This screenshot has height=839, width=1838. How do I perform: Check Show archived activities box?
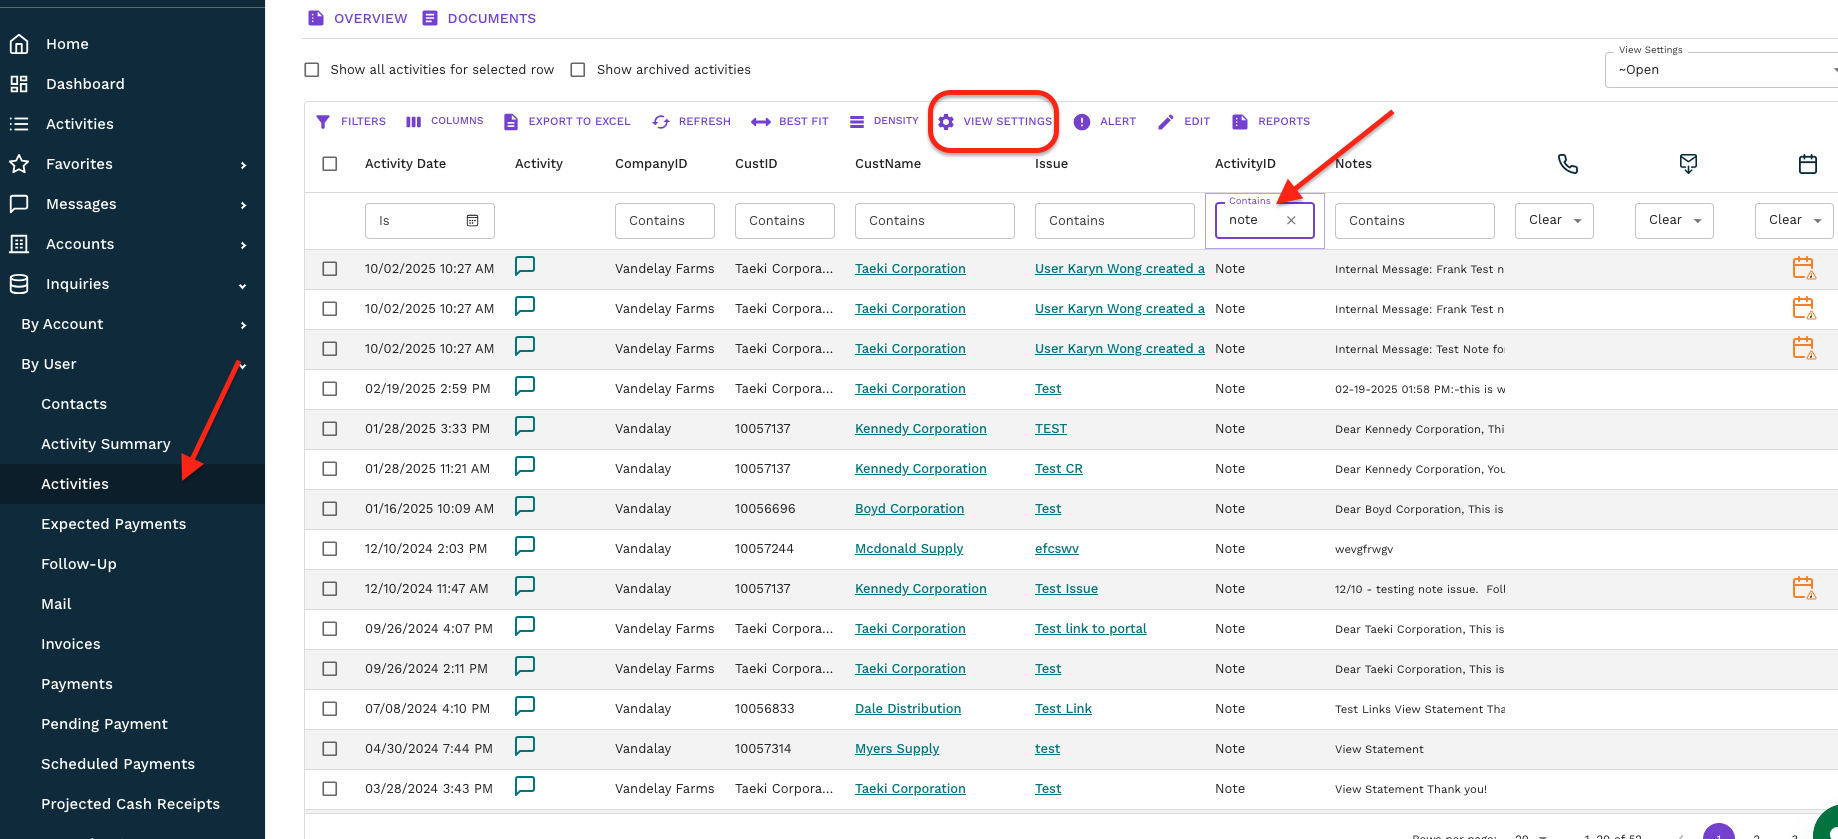pos(578,70)
